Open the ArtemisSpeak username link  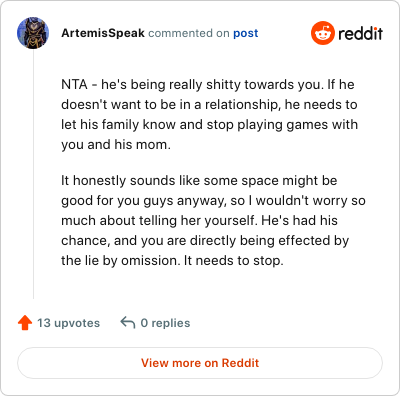click(103, 33)
